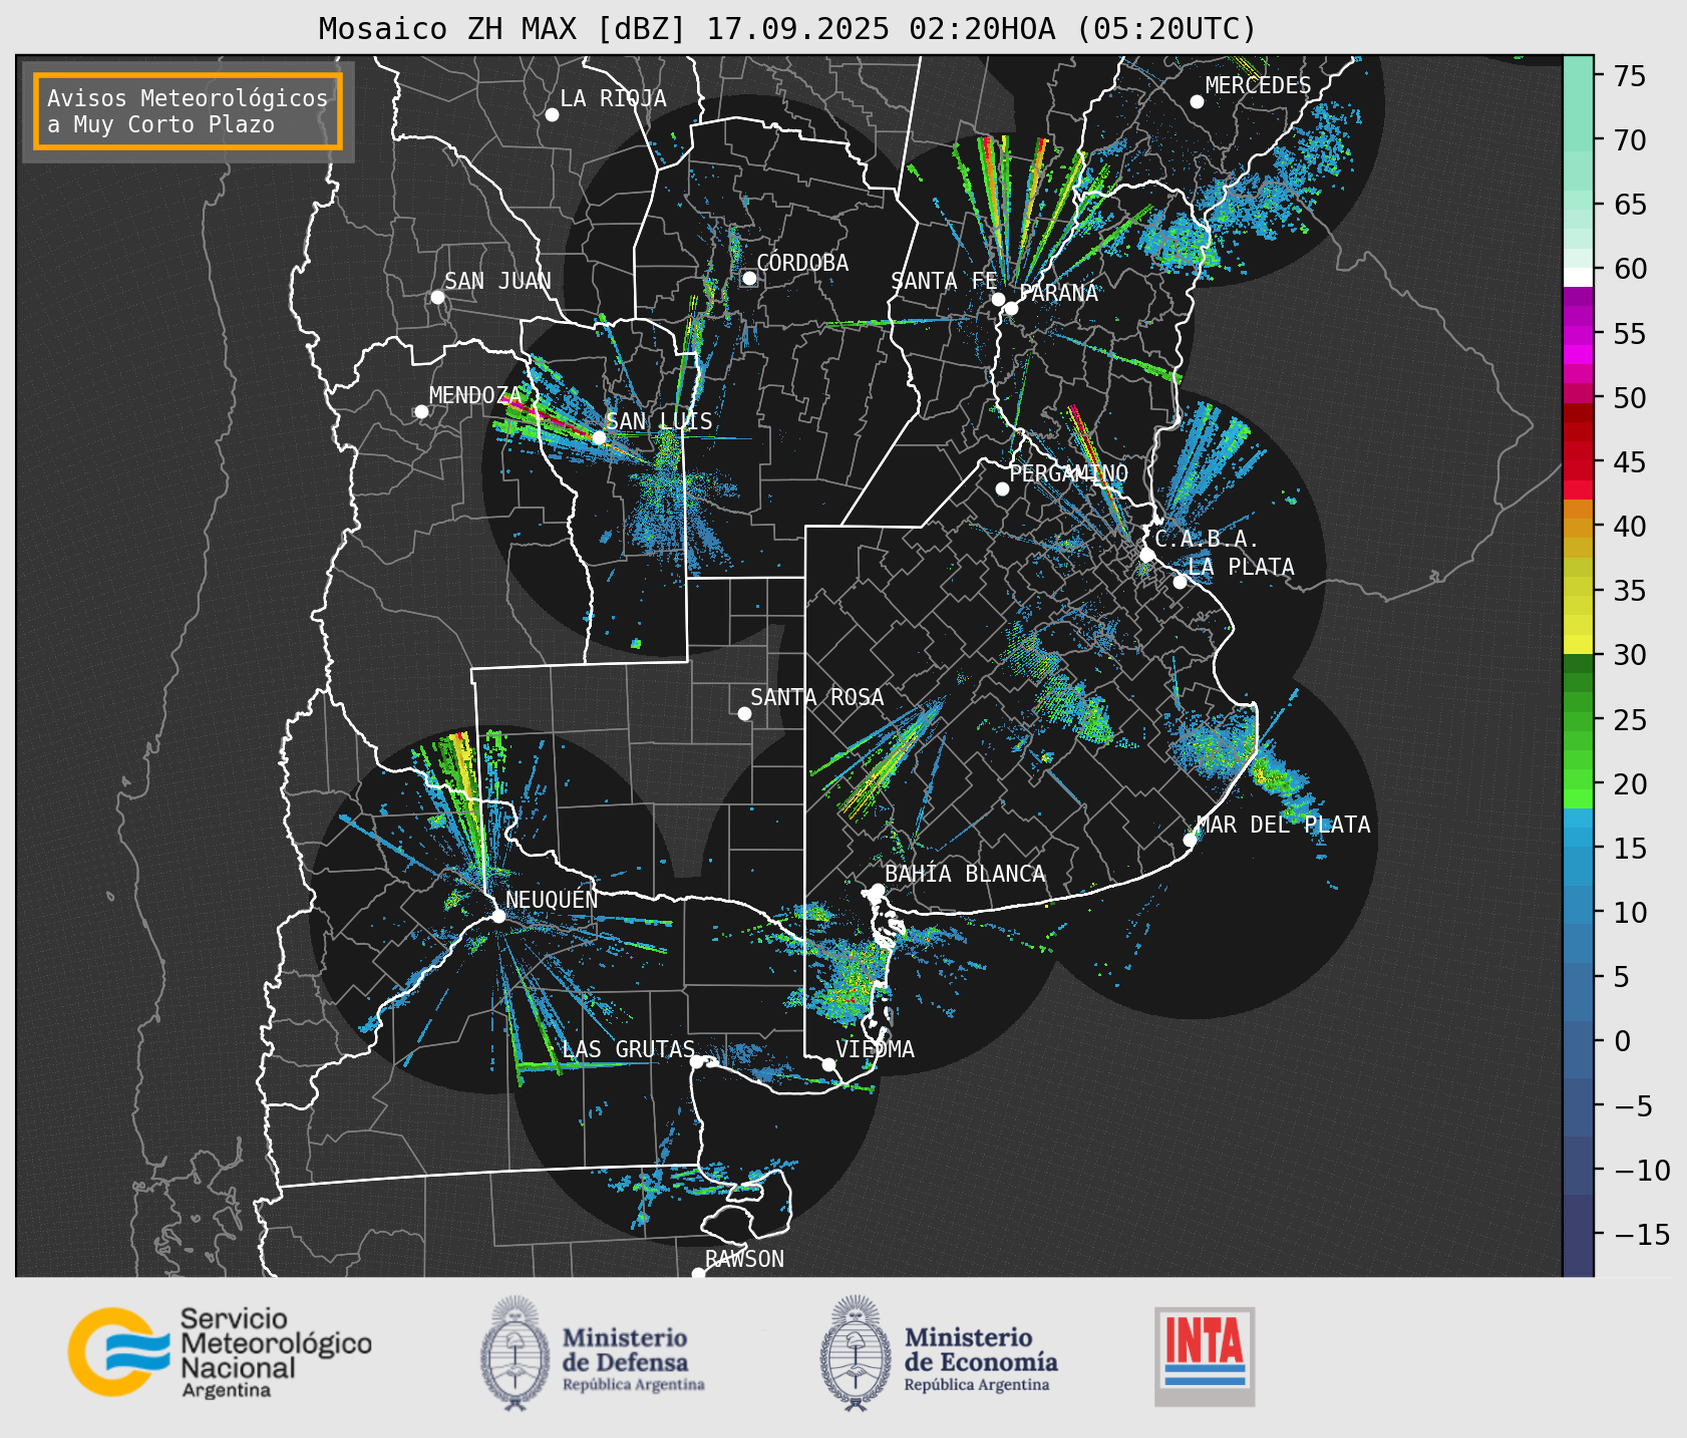Click the MAR DEL PLATA map label
This screenshot has height=1438, width=1687.
1283,825
